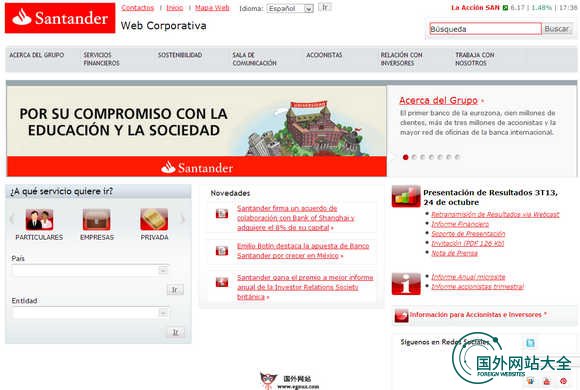The width and height of the screenshot is (580, 390).
Task: Open the Relación con Inversores menu
Action: tap(401, 59)
